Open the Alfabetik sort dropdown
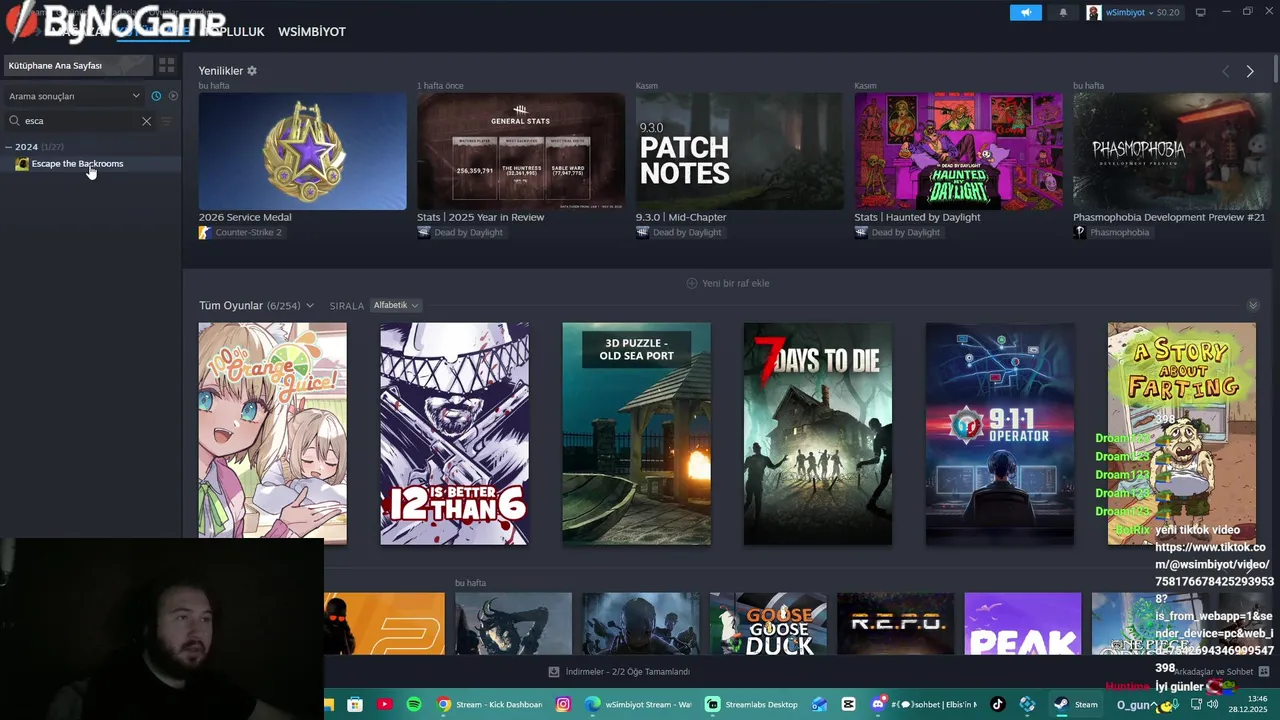The image size is (1280, 720). pyautogui.click(x=396, y=305)
